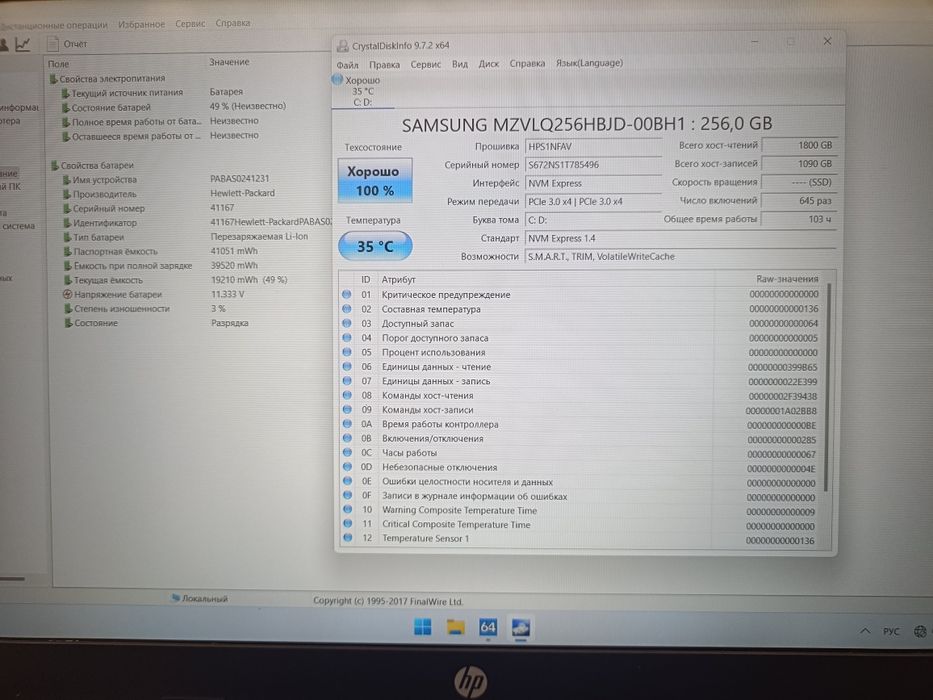Click the status circle icon for Включения/отключения
Viewport: 933px width, 700px height.
(347, 438)
